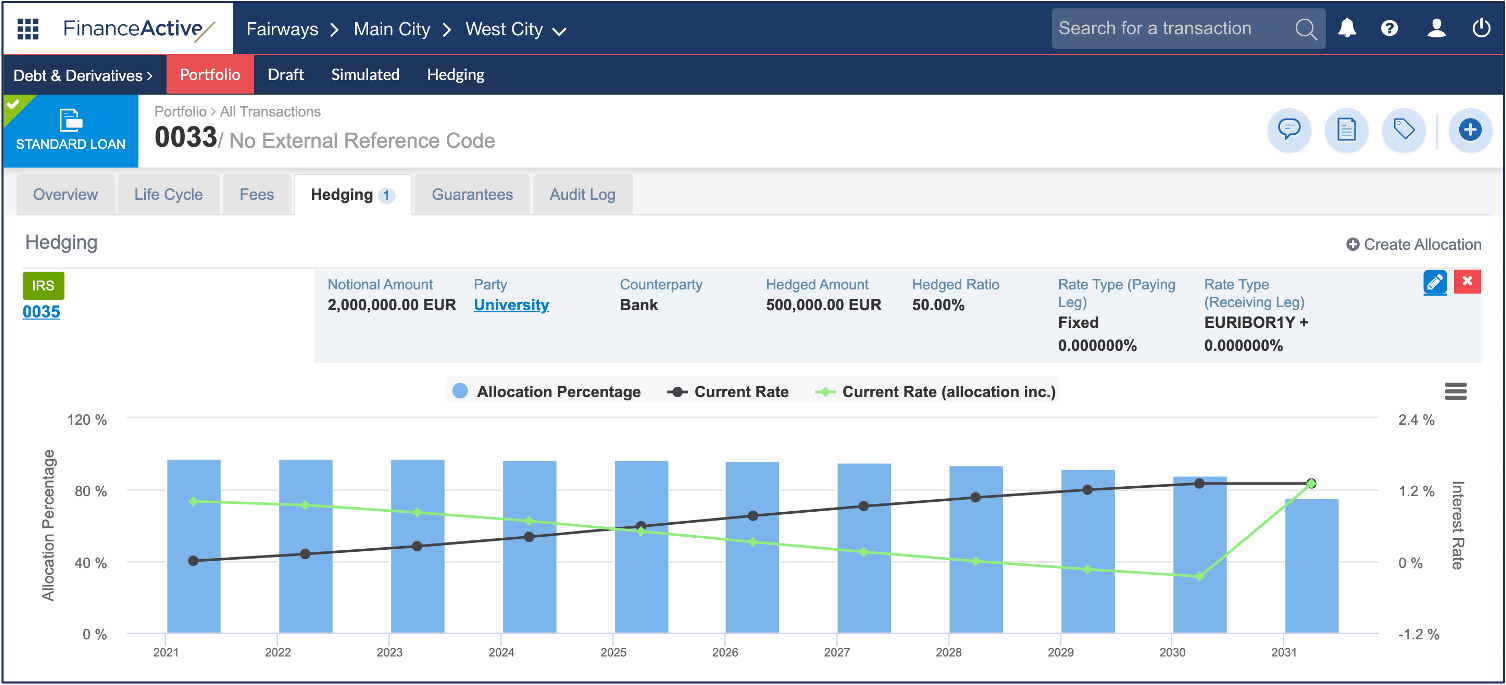The height and width of the screenshot is (685, 1506).
Task: Switch to the Life Cycle tab
Action: (168, 195)
